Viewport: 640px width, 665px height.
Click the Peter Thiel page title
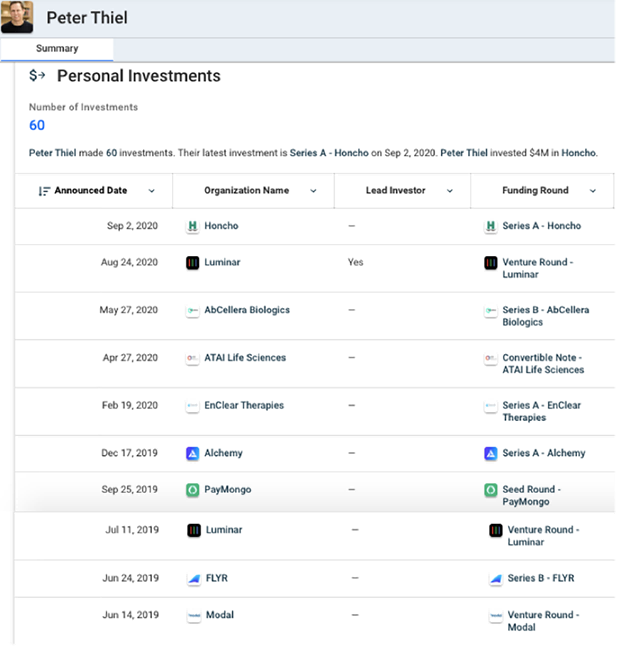tap(87, 18)
